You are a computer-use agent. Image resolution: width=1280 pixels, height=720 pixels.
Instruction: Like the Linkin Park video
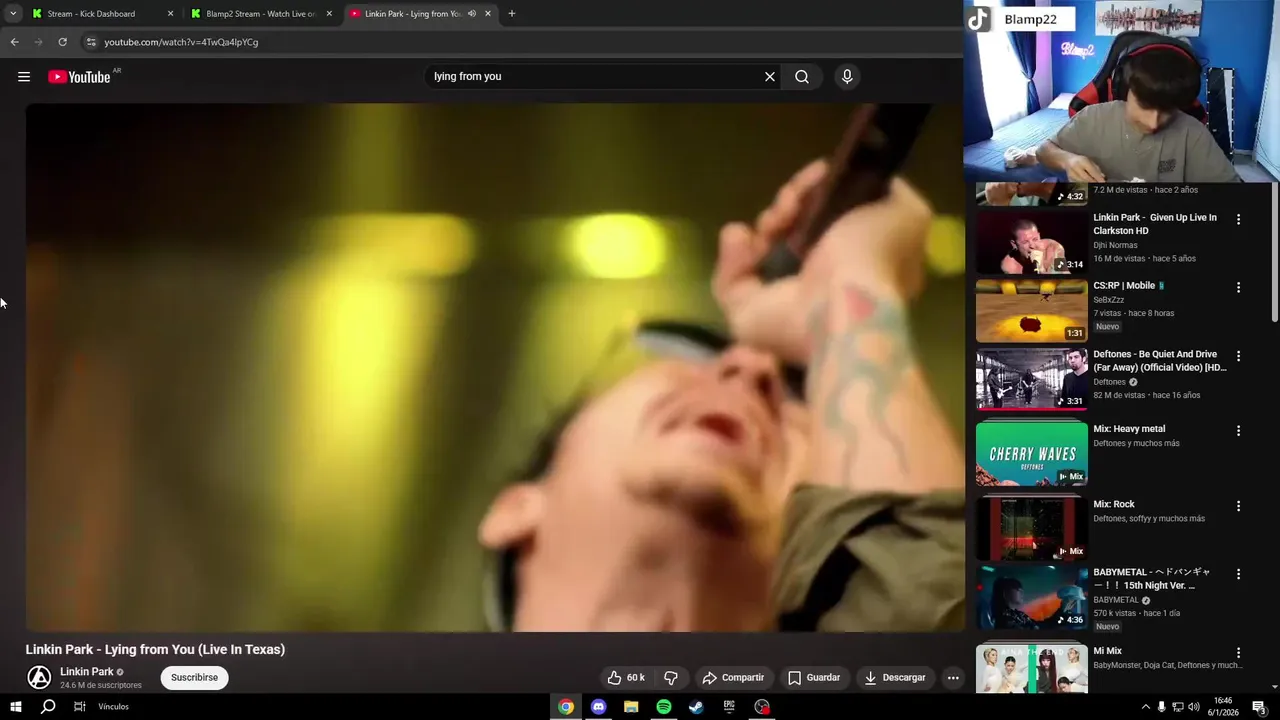627,678
